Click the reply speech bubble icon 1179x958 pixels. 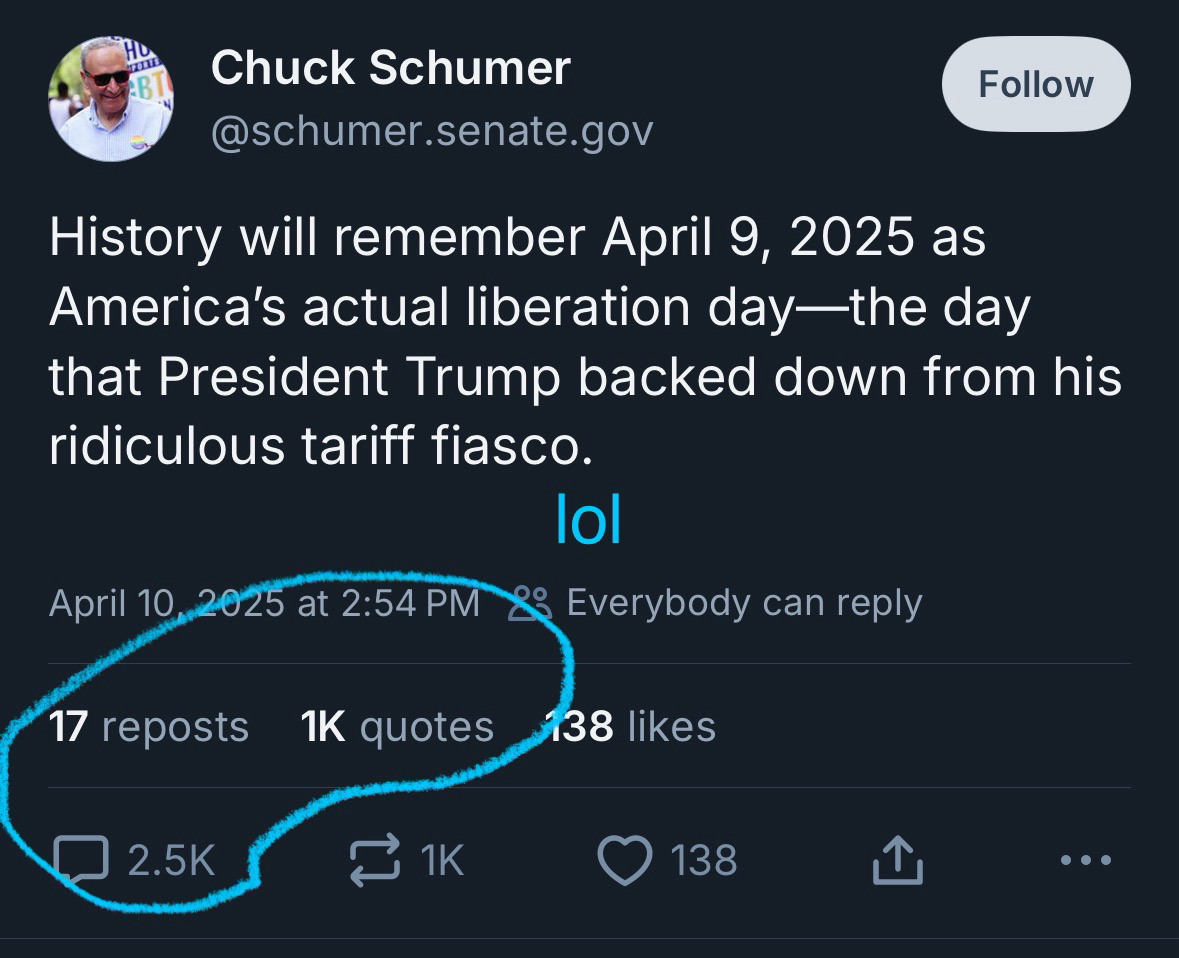point(80,860)
